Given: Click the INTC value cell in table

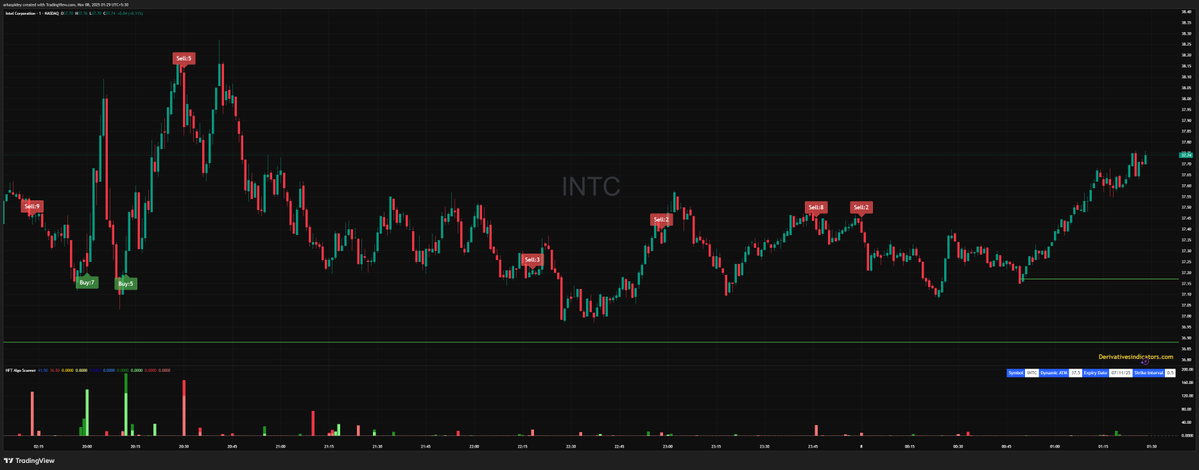Looking at the screenshot, I should [x=1032, y=373].
